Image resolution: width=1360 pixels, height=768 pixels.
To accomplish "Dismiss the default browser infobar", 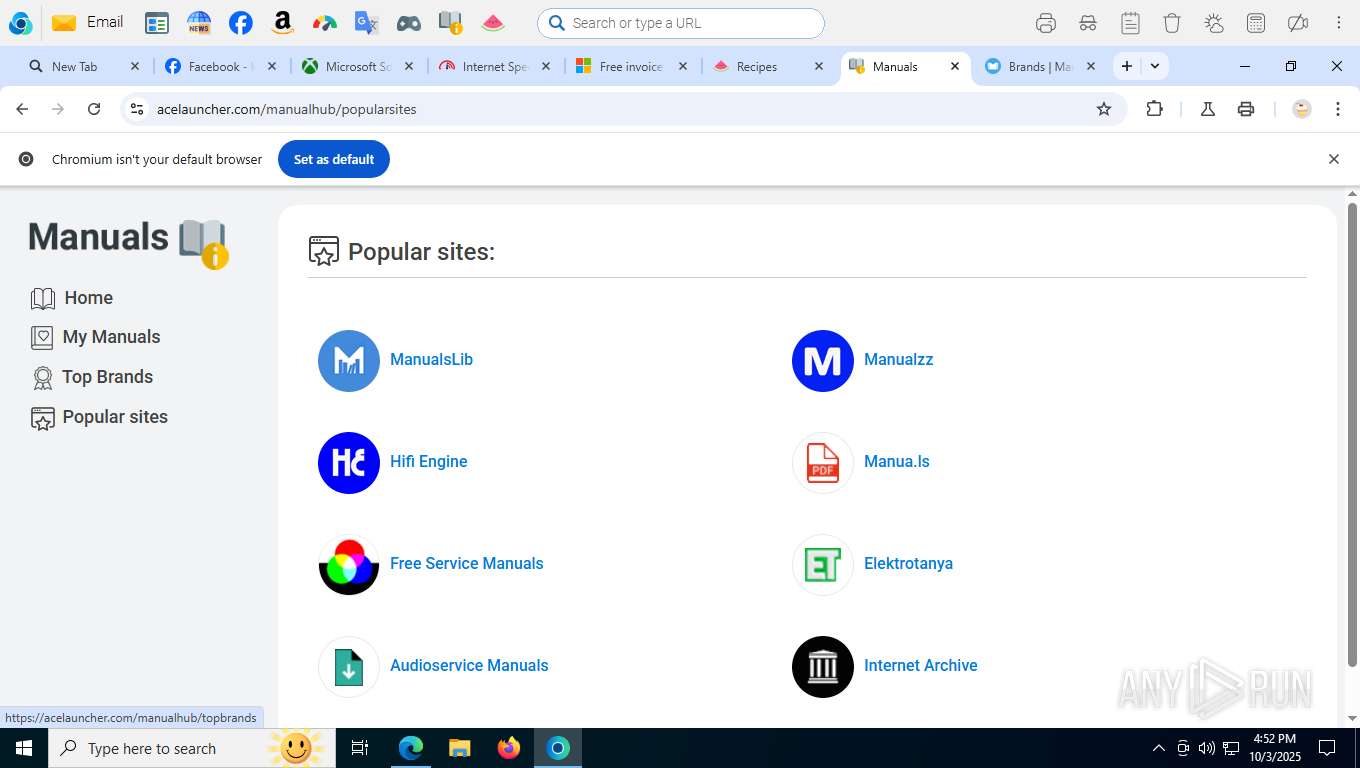I will coord(1333,159).
